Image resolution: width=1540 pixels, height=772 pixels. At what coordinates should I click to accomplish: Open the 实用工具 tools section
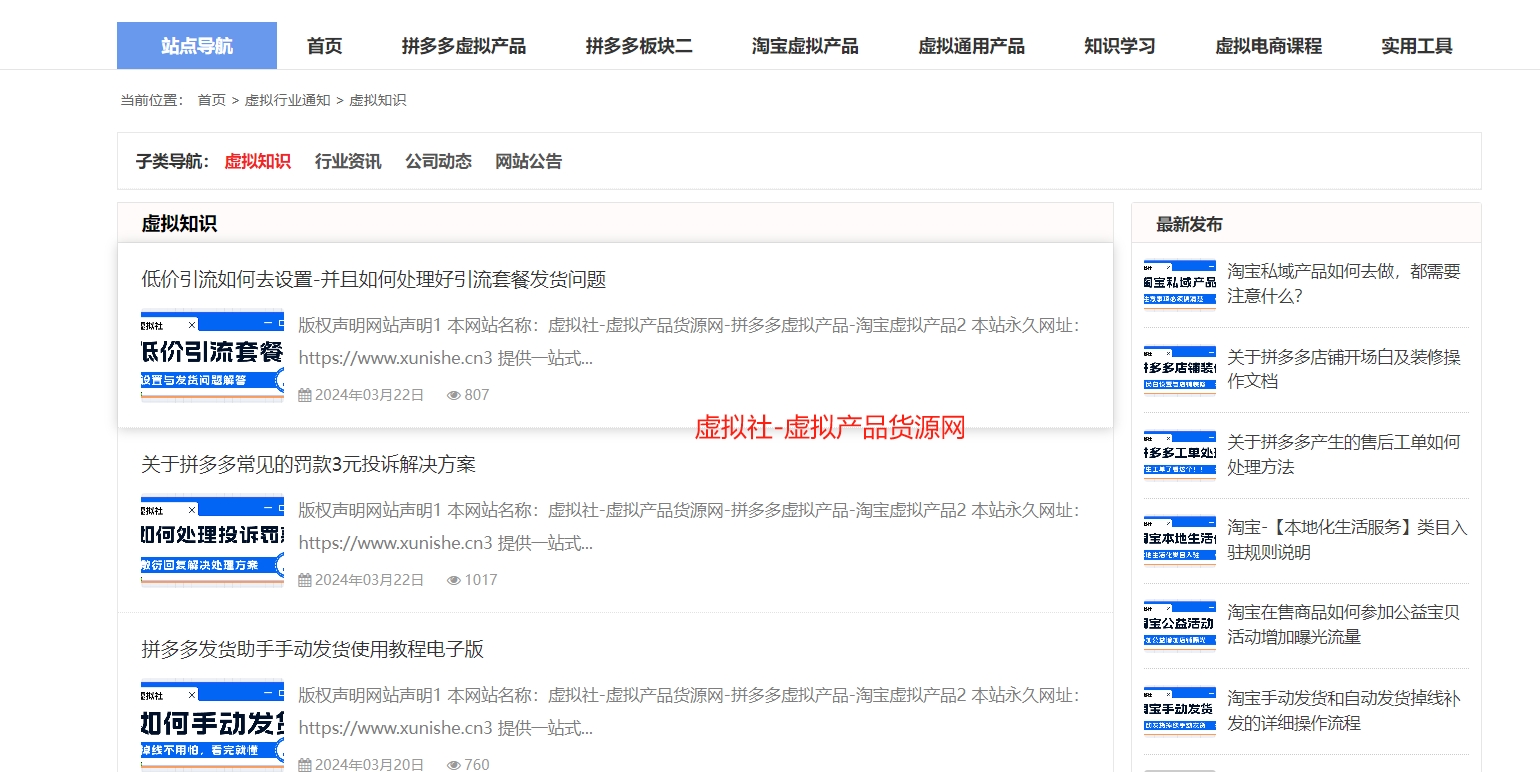click(1415, 45)
